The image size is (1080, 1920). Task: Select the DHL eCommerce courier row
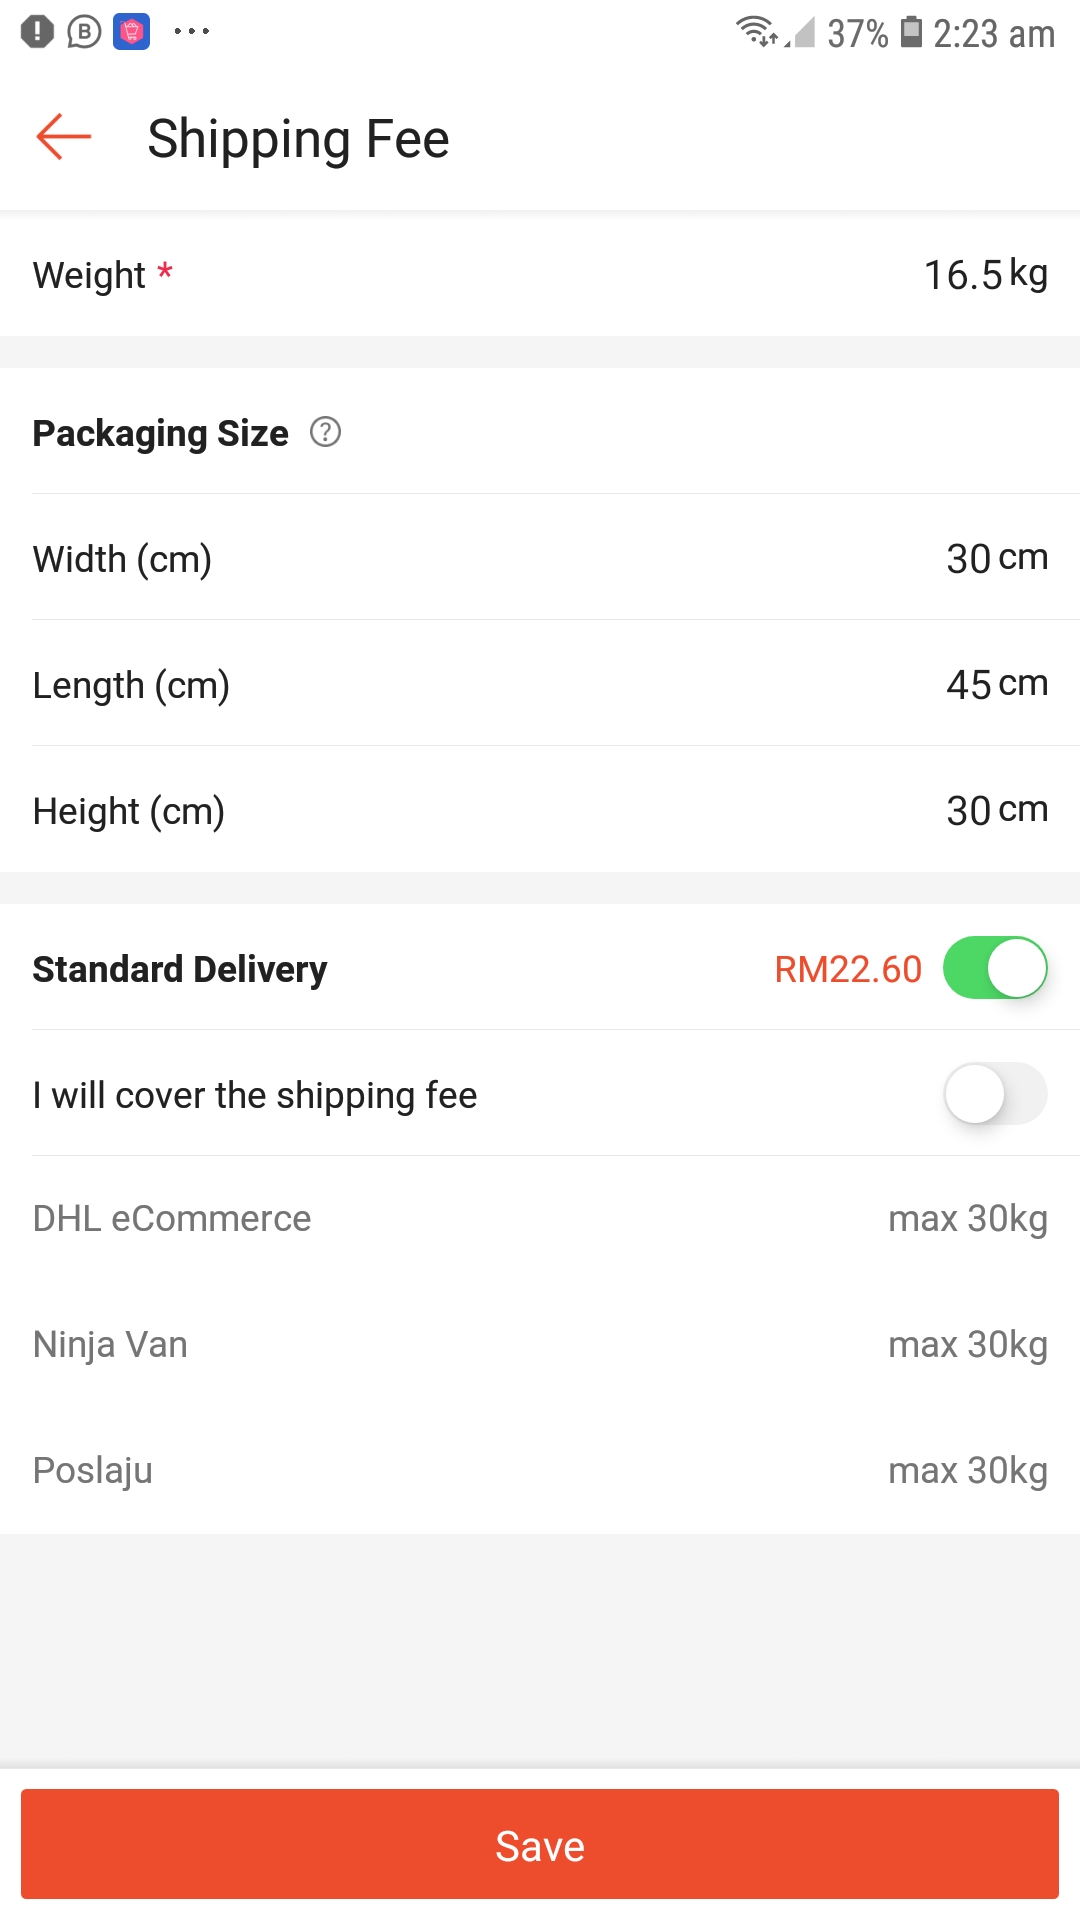(x=540, y=1219)
